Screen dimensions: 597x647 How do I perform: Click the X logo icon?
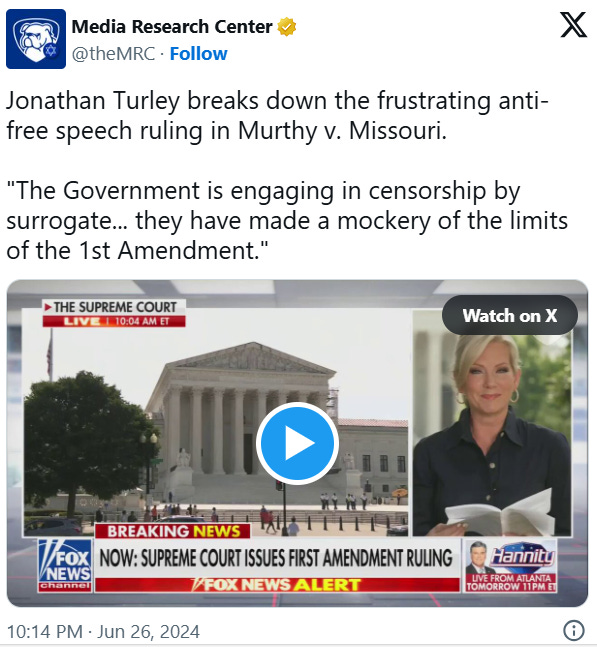573,25
